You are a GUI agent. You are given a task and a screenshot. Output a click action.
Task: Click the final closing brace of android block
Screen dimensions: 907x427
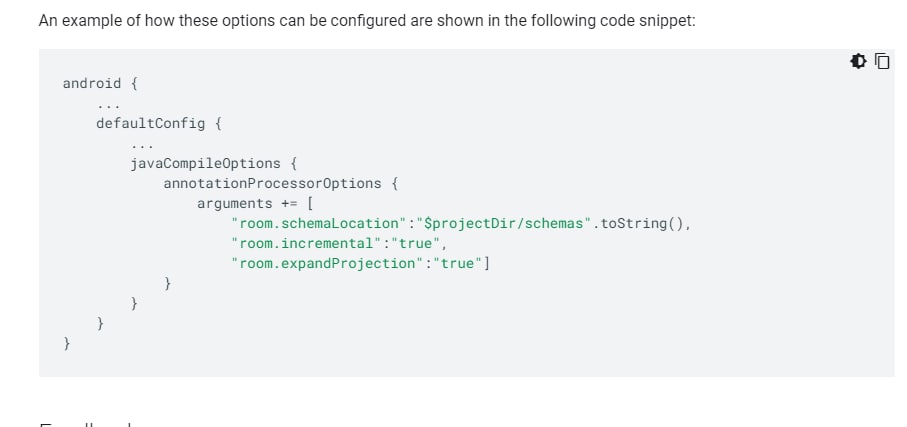67,343
